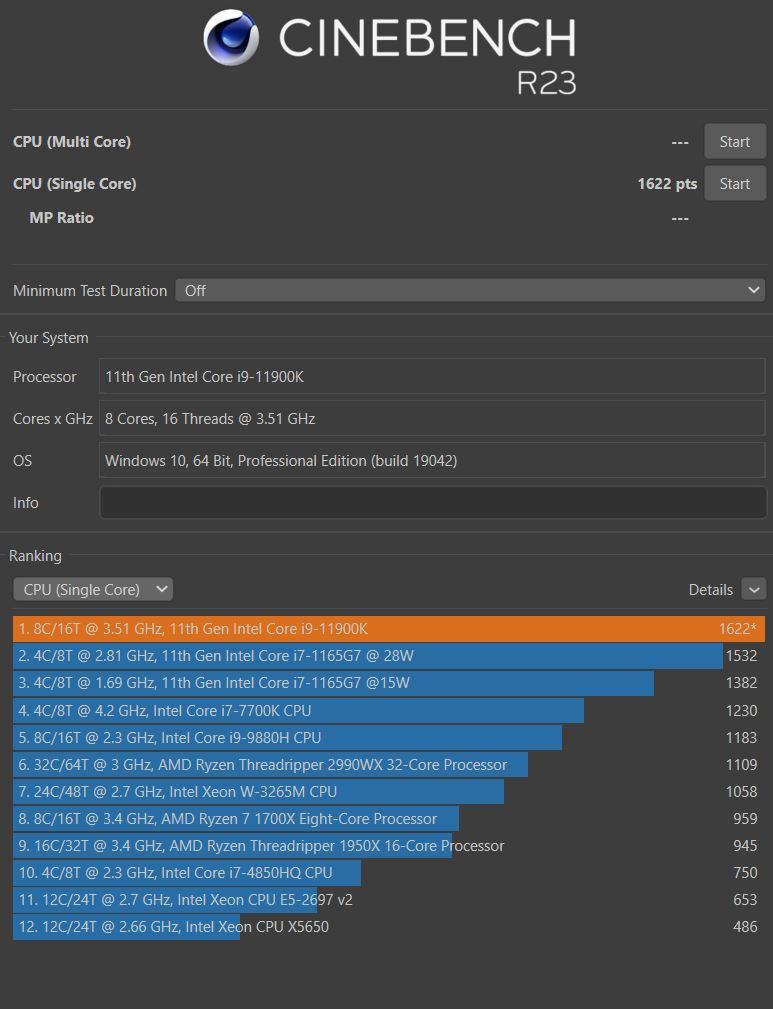Select ranking row Intel Core i7-4850HQ CPU

[x=389, y=873]
